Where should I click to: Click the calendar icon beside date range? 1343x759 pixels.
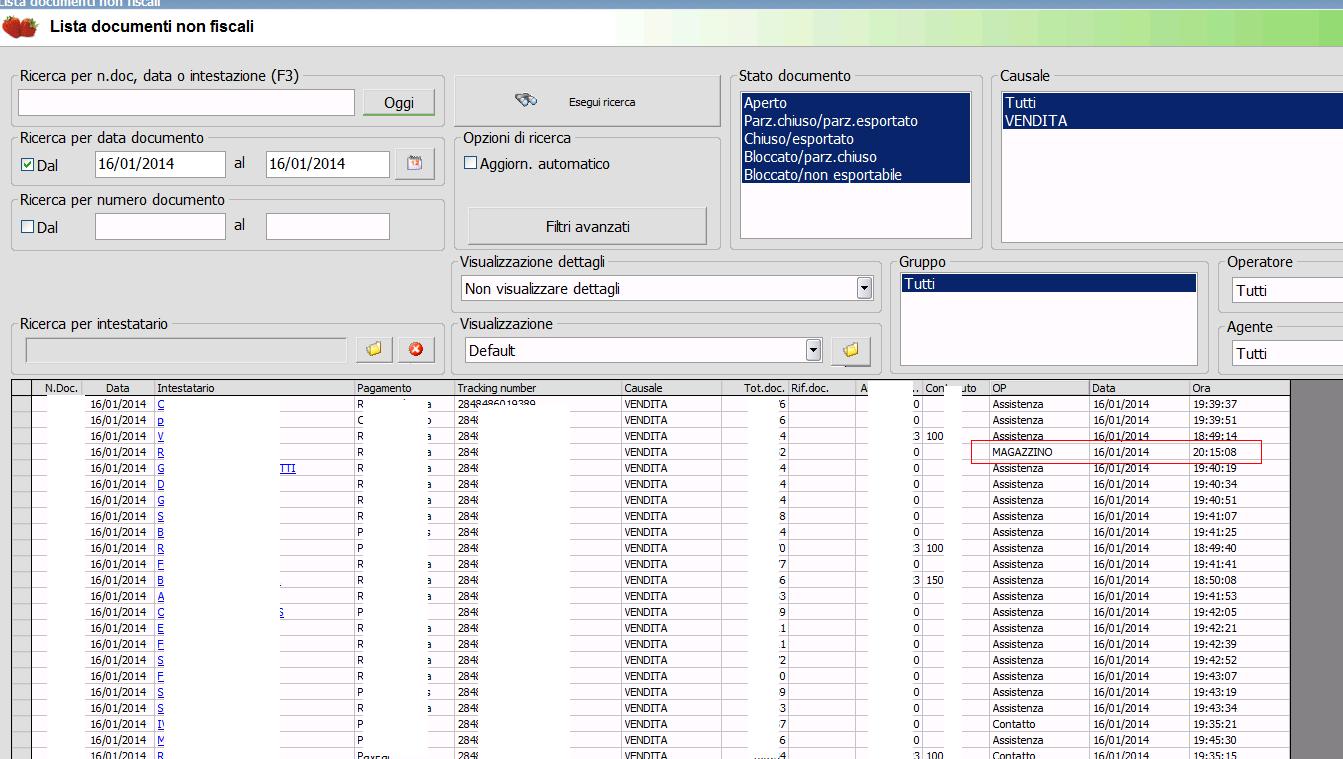pyautogui.click(x=414, y=164)
